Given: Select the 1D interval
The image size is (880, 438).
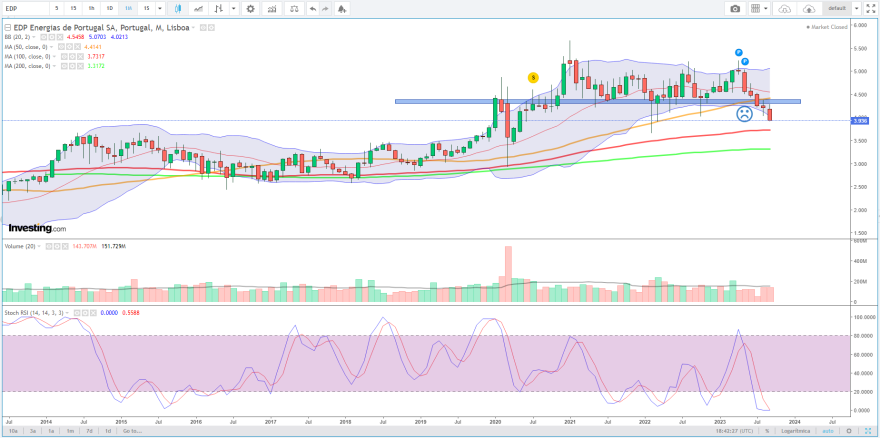Looking at the screenshot, I should pos(111,8).
